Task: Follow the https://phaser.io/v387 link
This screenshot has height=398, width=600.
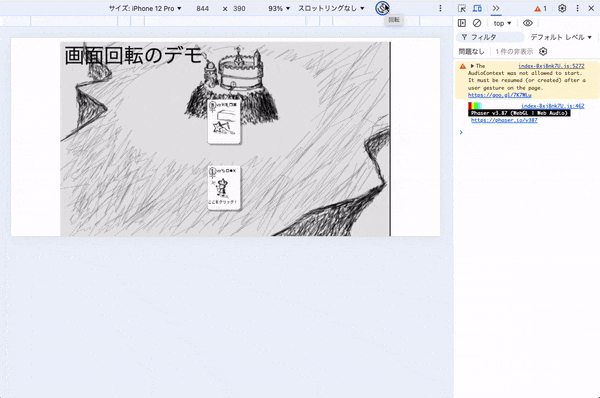Action: pyautogui.click(x=504, y=120)
